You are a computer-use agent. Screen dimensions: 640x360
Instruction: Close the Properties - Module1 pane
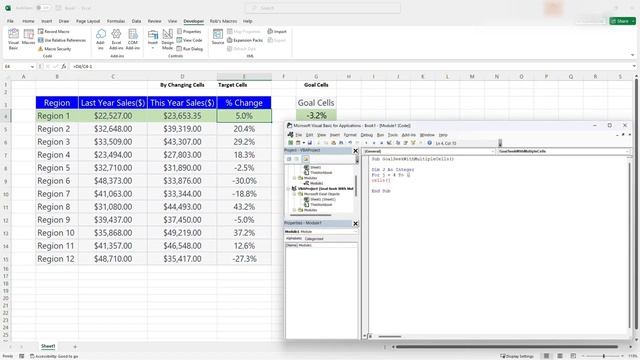point(356,223)
